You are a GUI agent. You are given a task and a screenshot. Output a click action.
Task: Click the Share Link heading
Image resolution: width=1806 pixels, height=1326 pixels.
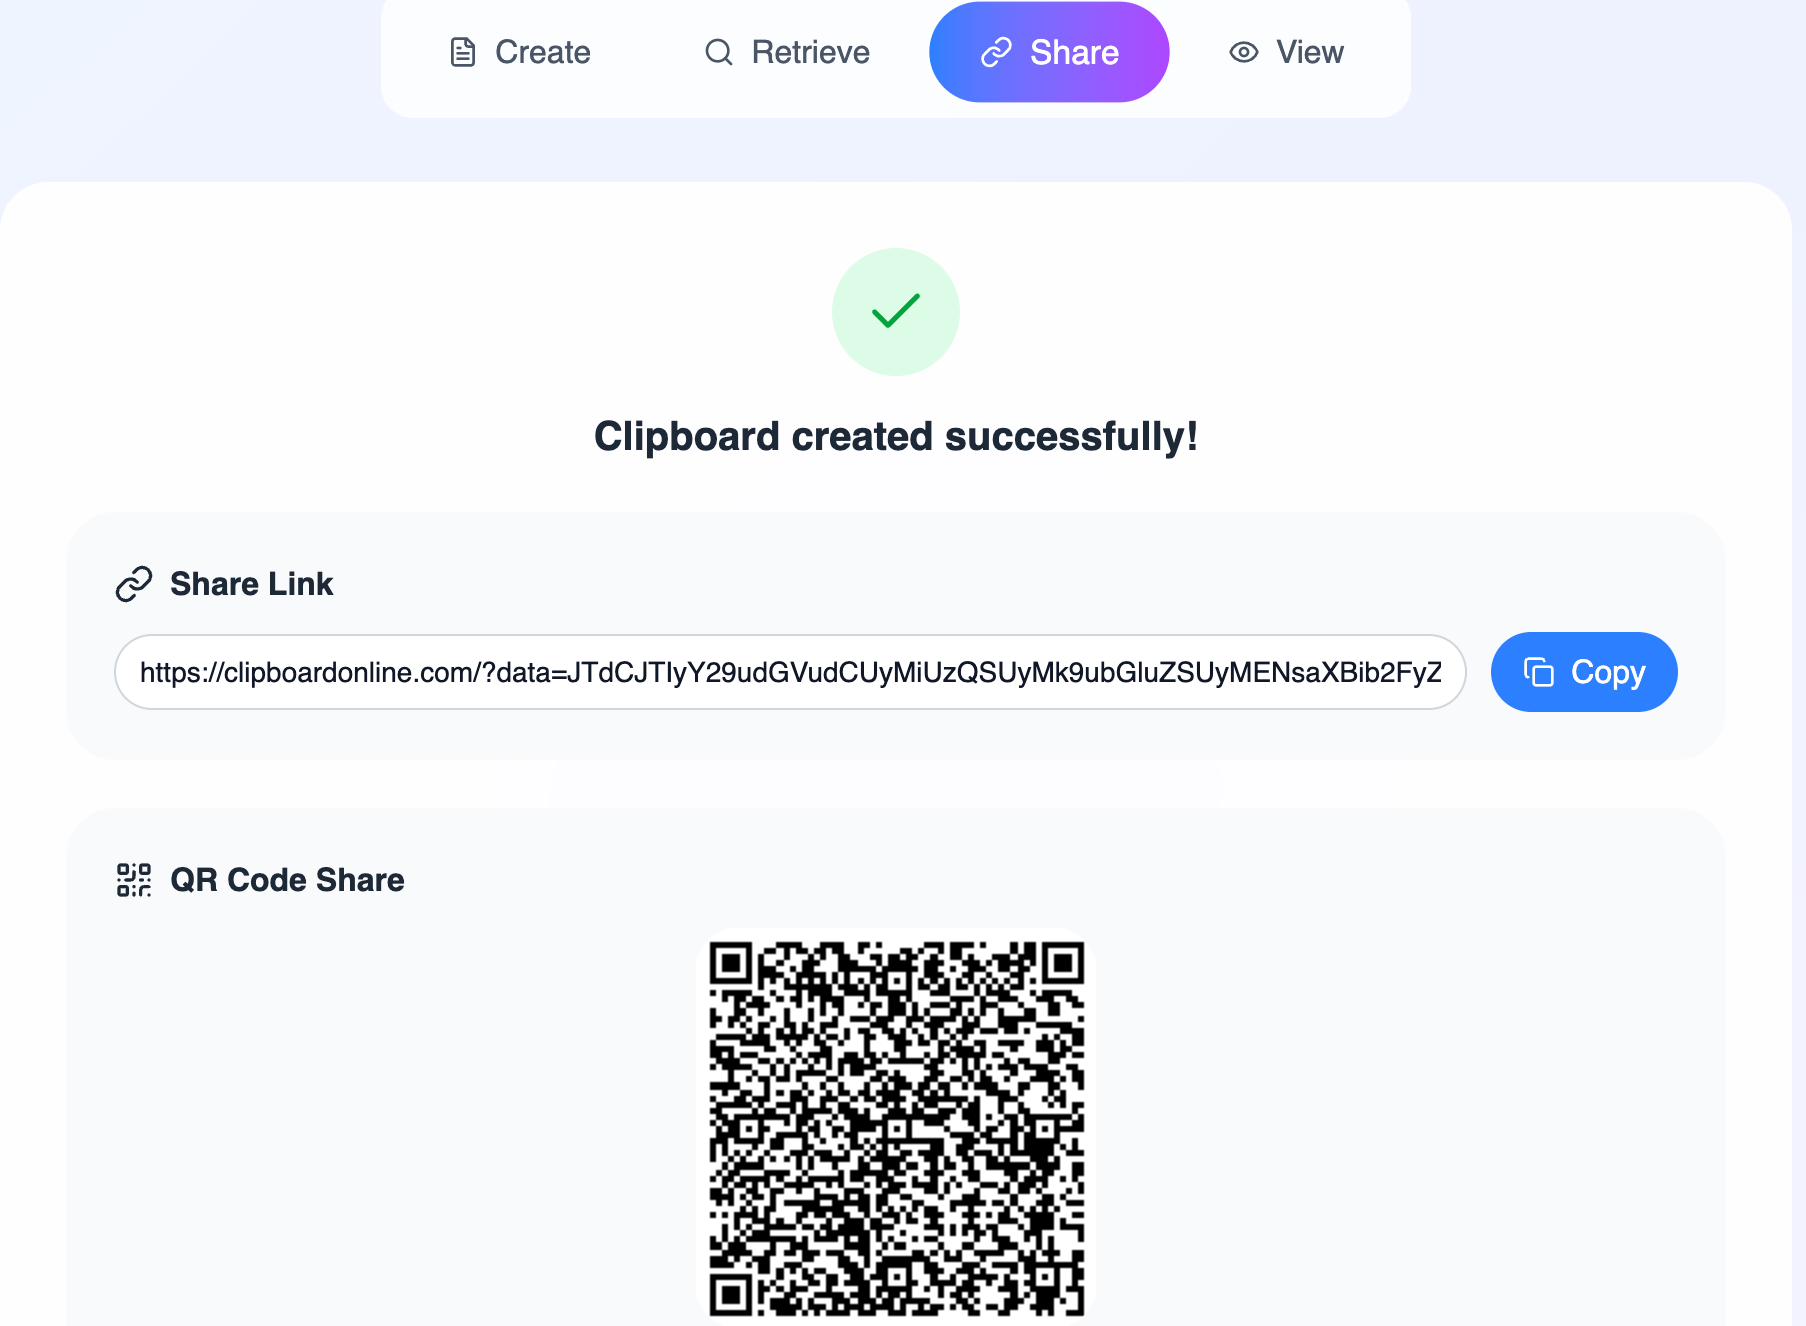click(x=252, y=584)
